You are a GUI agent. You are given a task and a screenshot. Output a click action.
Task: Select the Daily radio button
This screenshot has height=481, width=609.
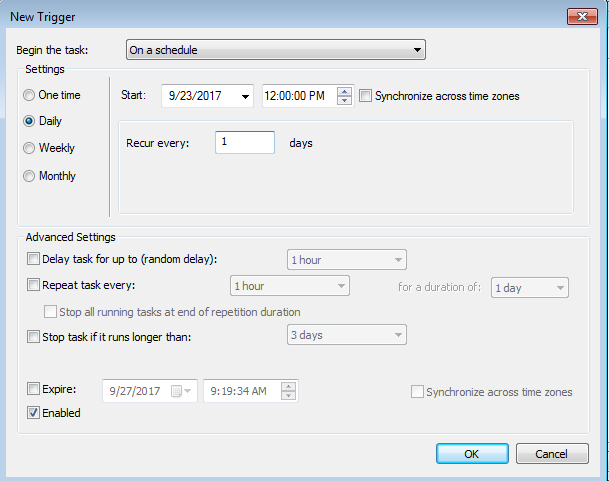point(29,121)
